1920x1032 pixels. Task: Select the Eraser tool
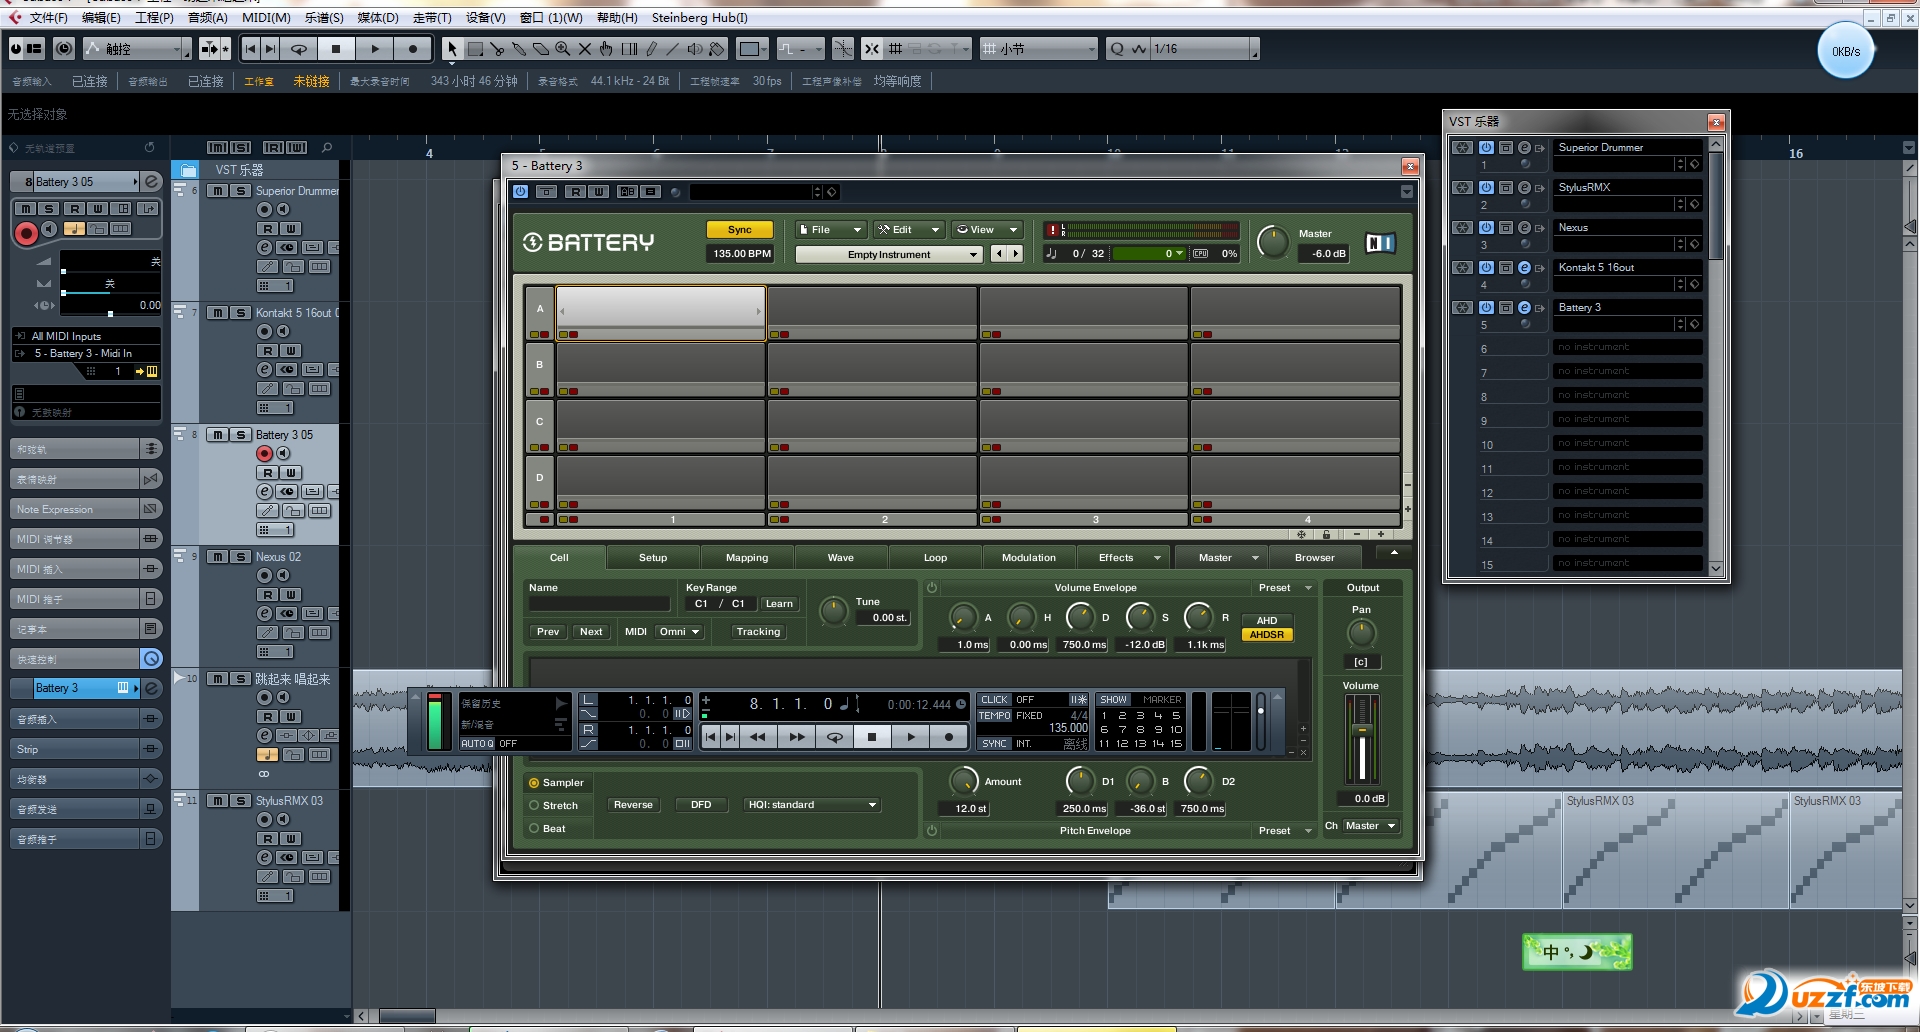[541, 48]
